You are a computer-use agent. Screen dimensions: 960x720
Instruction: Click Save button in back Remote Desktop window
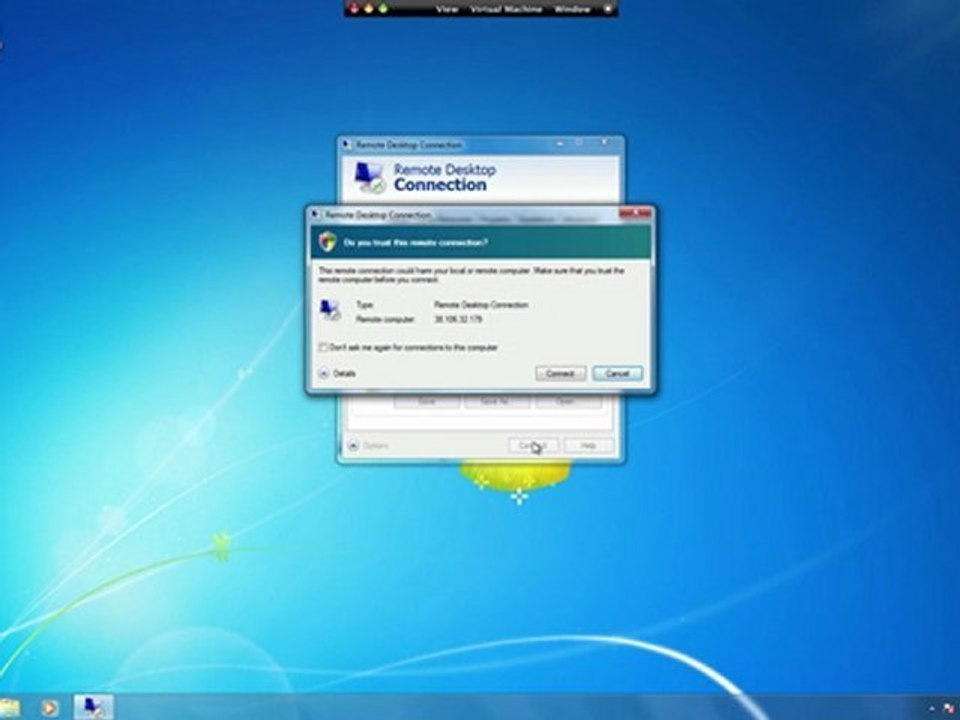tap(427, 402)
